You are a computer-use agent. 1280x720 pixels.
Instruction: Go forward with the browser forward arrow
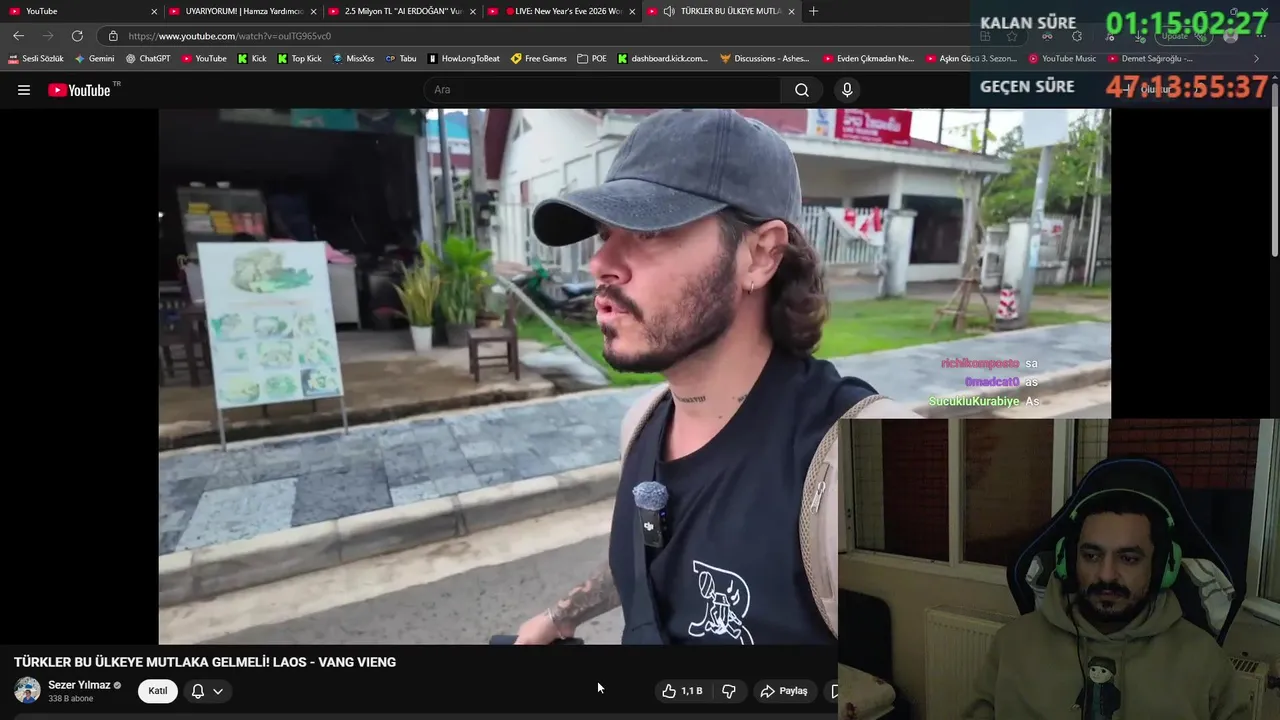[x=47, y=36]
